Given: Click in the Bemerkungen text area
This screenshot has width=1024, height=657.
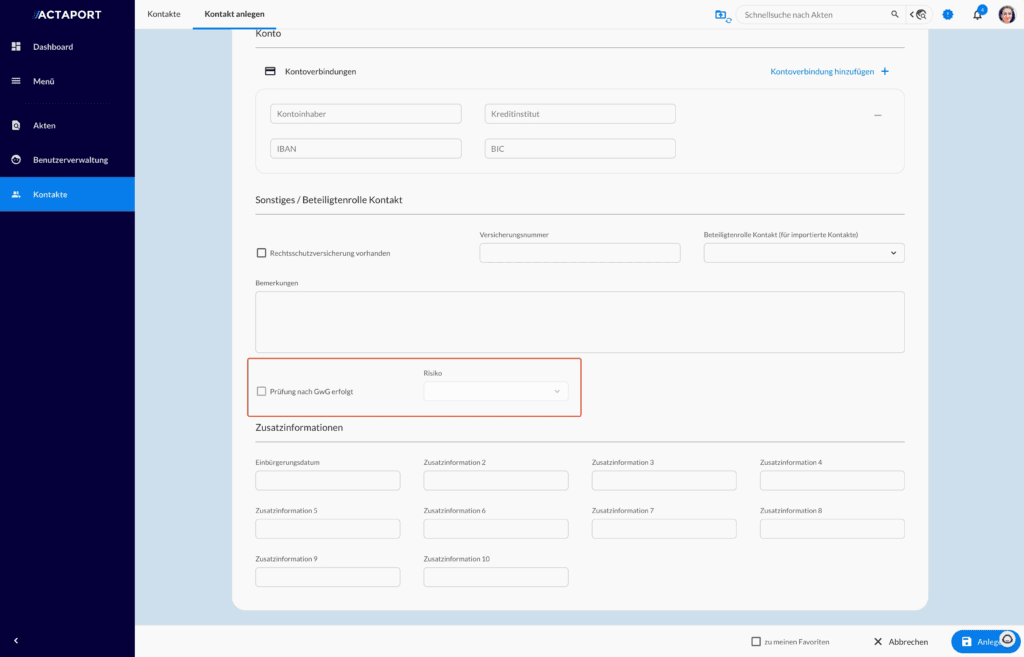Looking at the screenshot, I should click(x=579, y=320).
